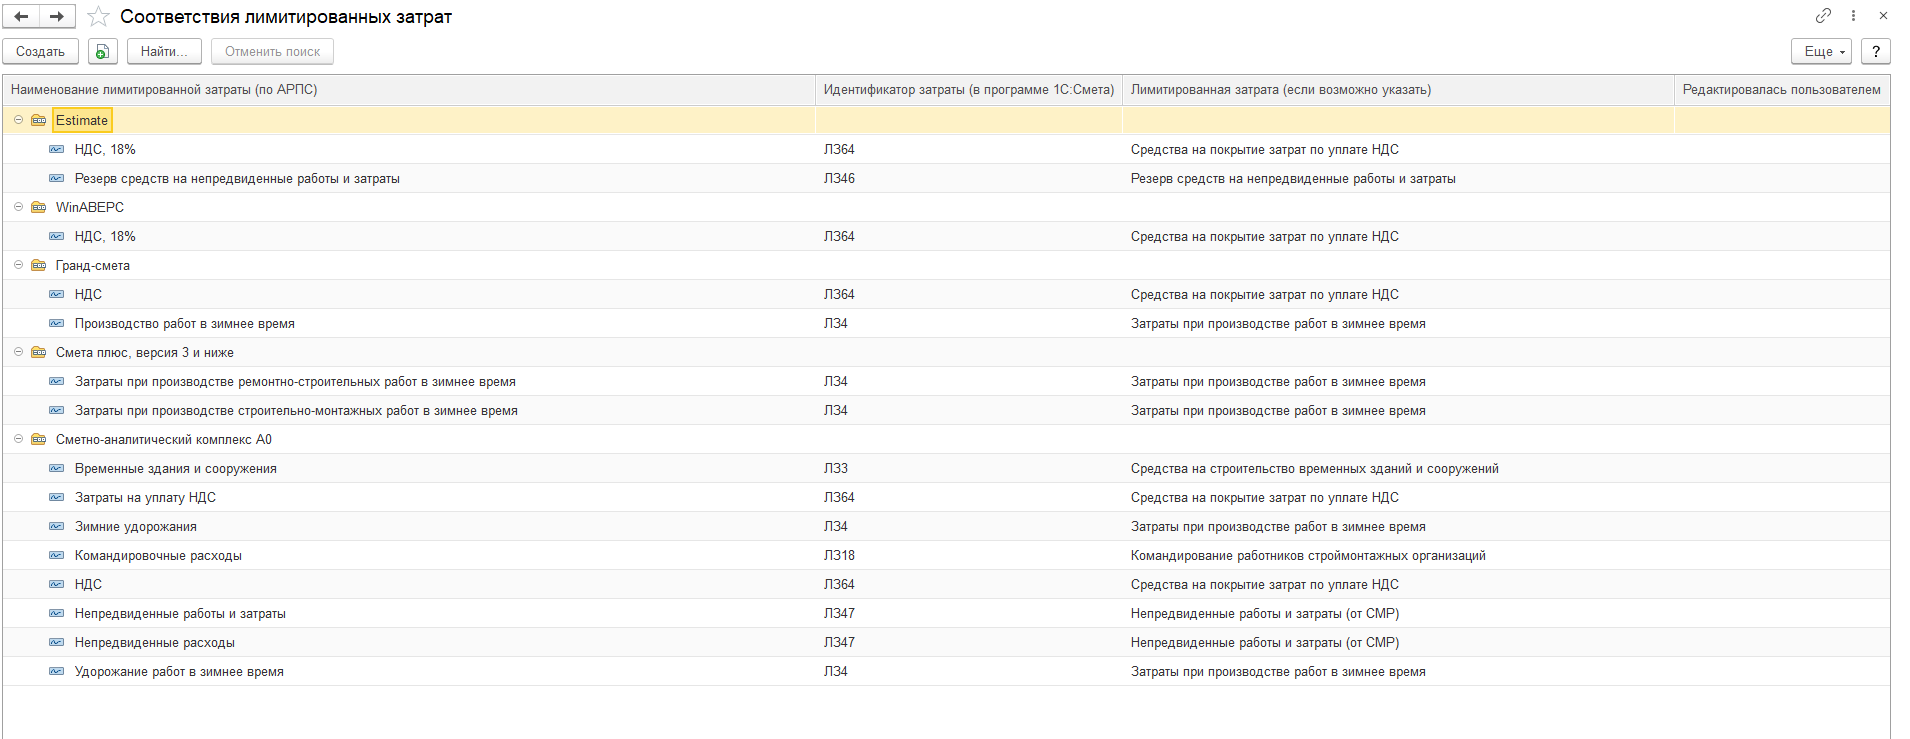Collapse the WinАВЕРС group
This screenshot has height=739, width=1910.
pos(18,207)
